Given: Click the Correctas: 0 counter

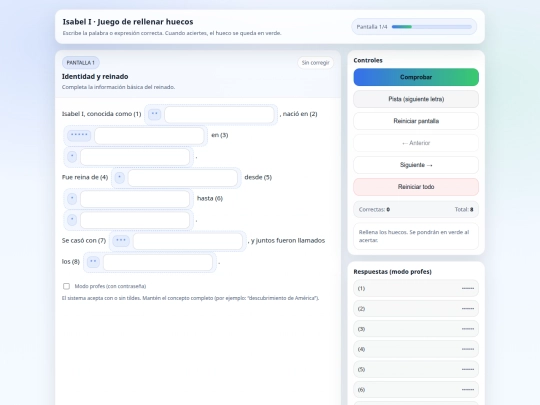Looking at the screenshot, I should click(x=374, y=209).
